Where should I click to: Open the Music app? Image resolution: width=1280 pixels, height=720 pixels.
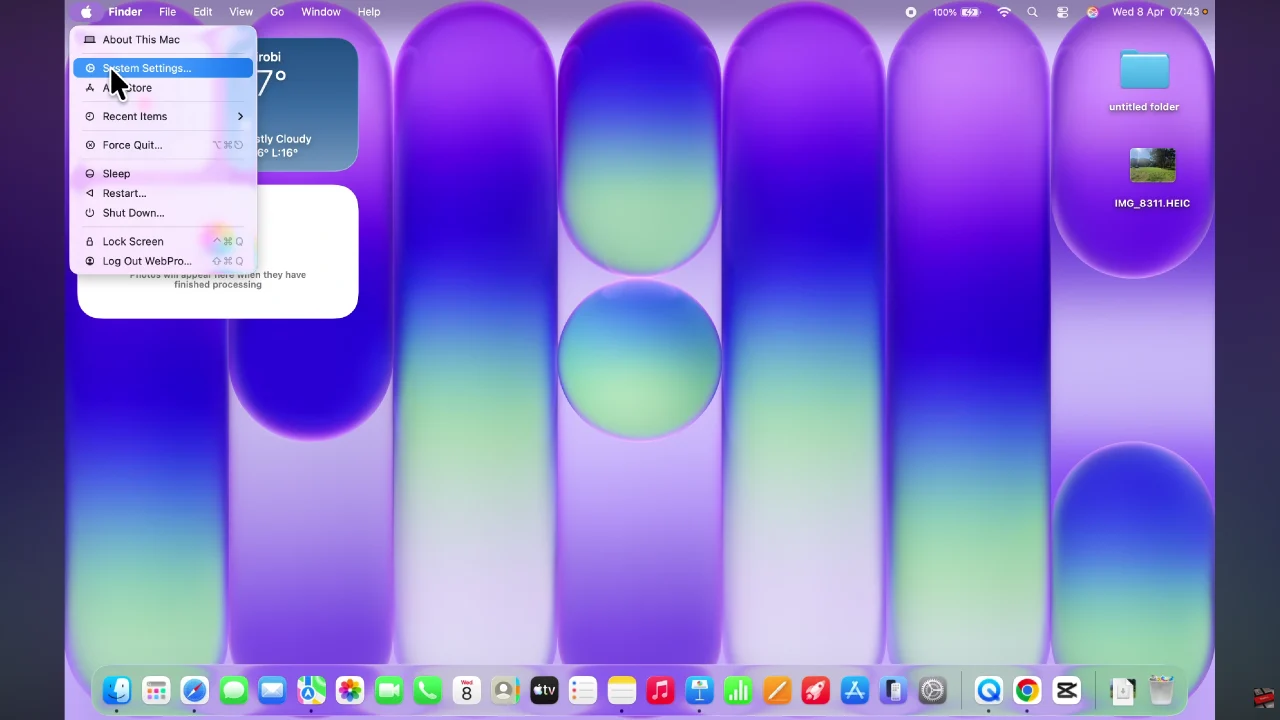660,690
